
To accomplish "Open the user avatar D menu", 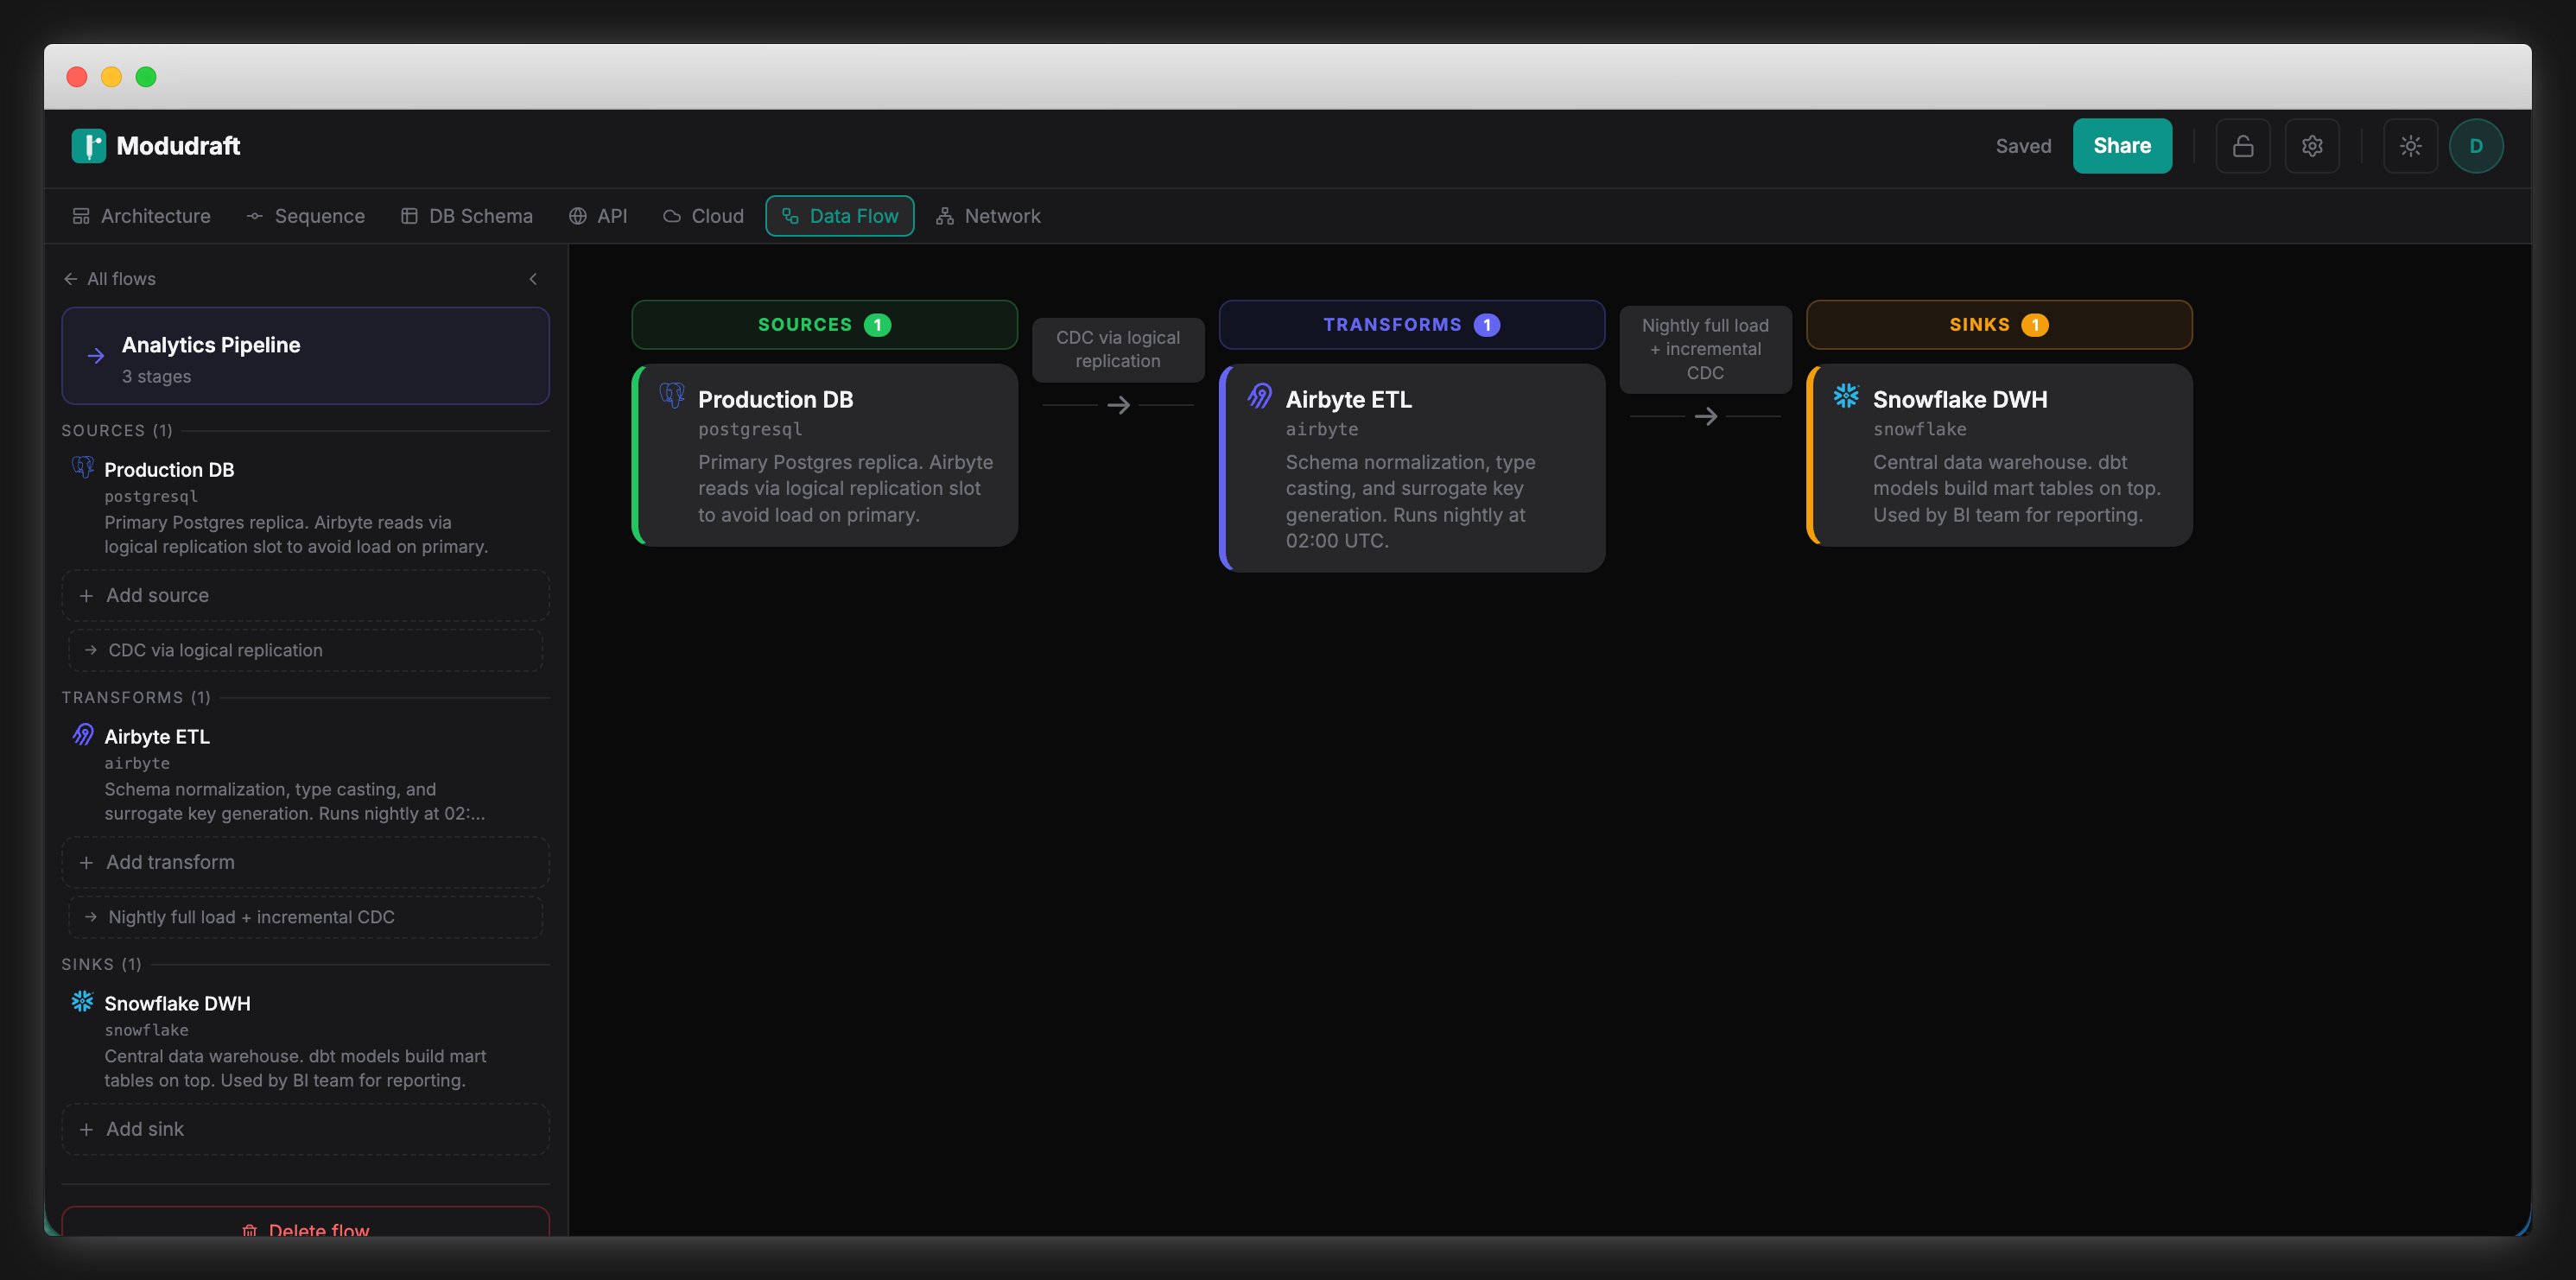I will [x=2475, y=146].
